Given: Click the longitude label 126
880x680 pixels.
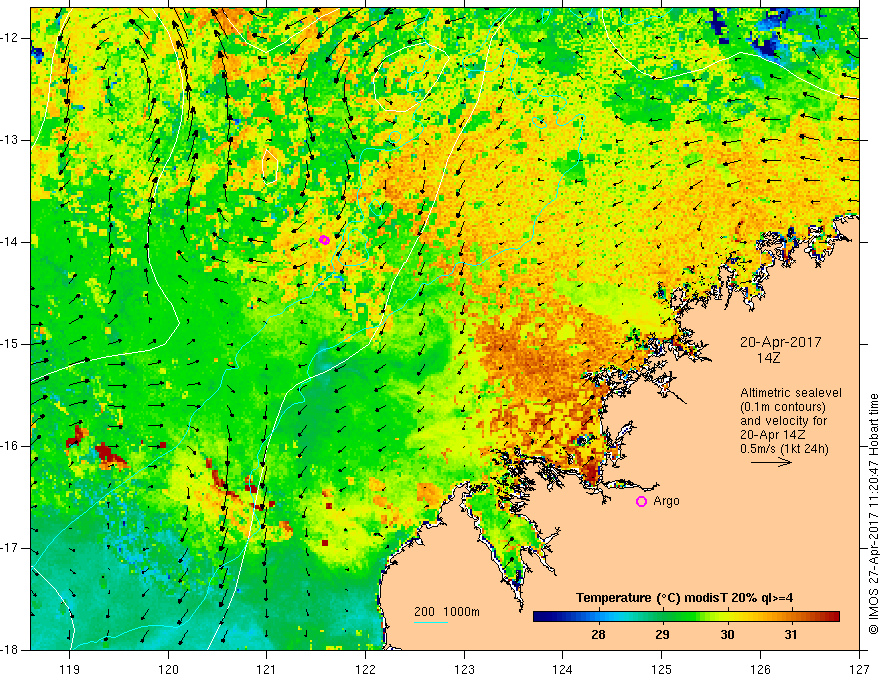Looking at the screenshot, I should click(760, 669).
